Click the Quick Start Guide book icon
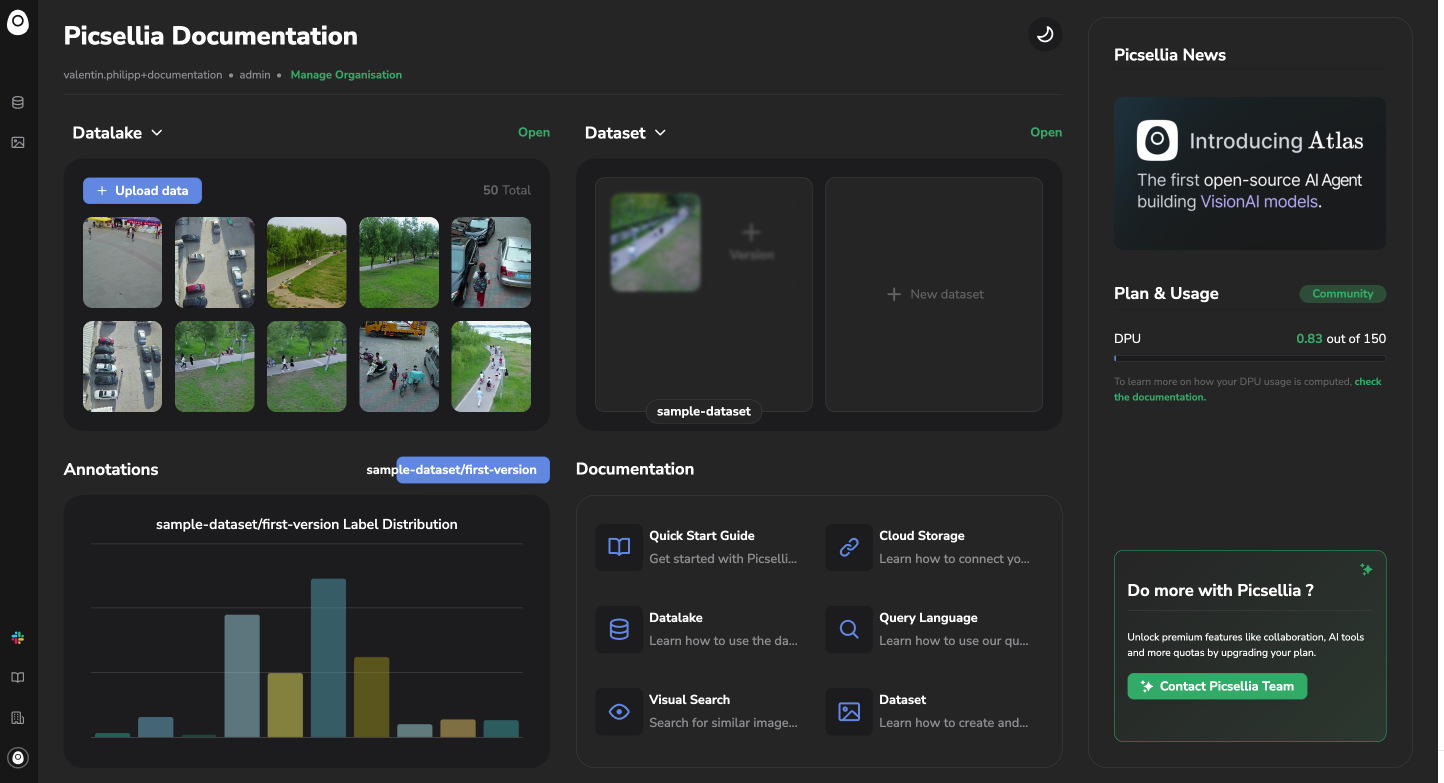1444x783 pixels. click(x=619, y=547)
